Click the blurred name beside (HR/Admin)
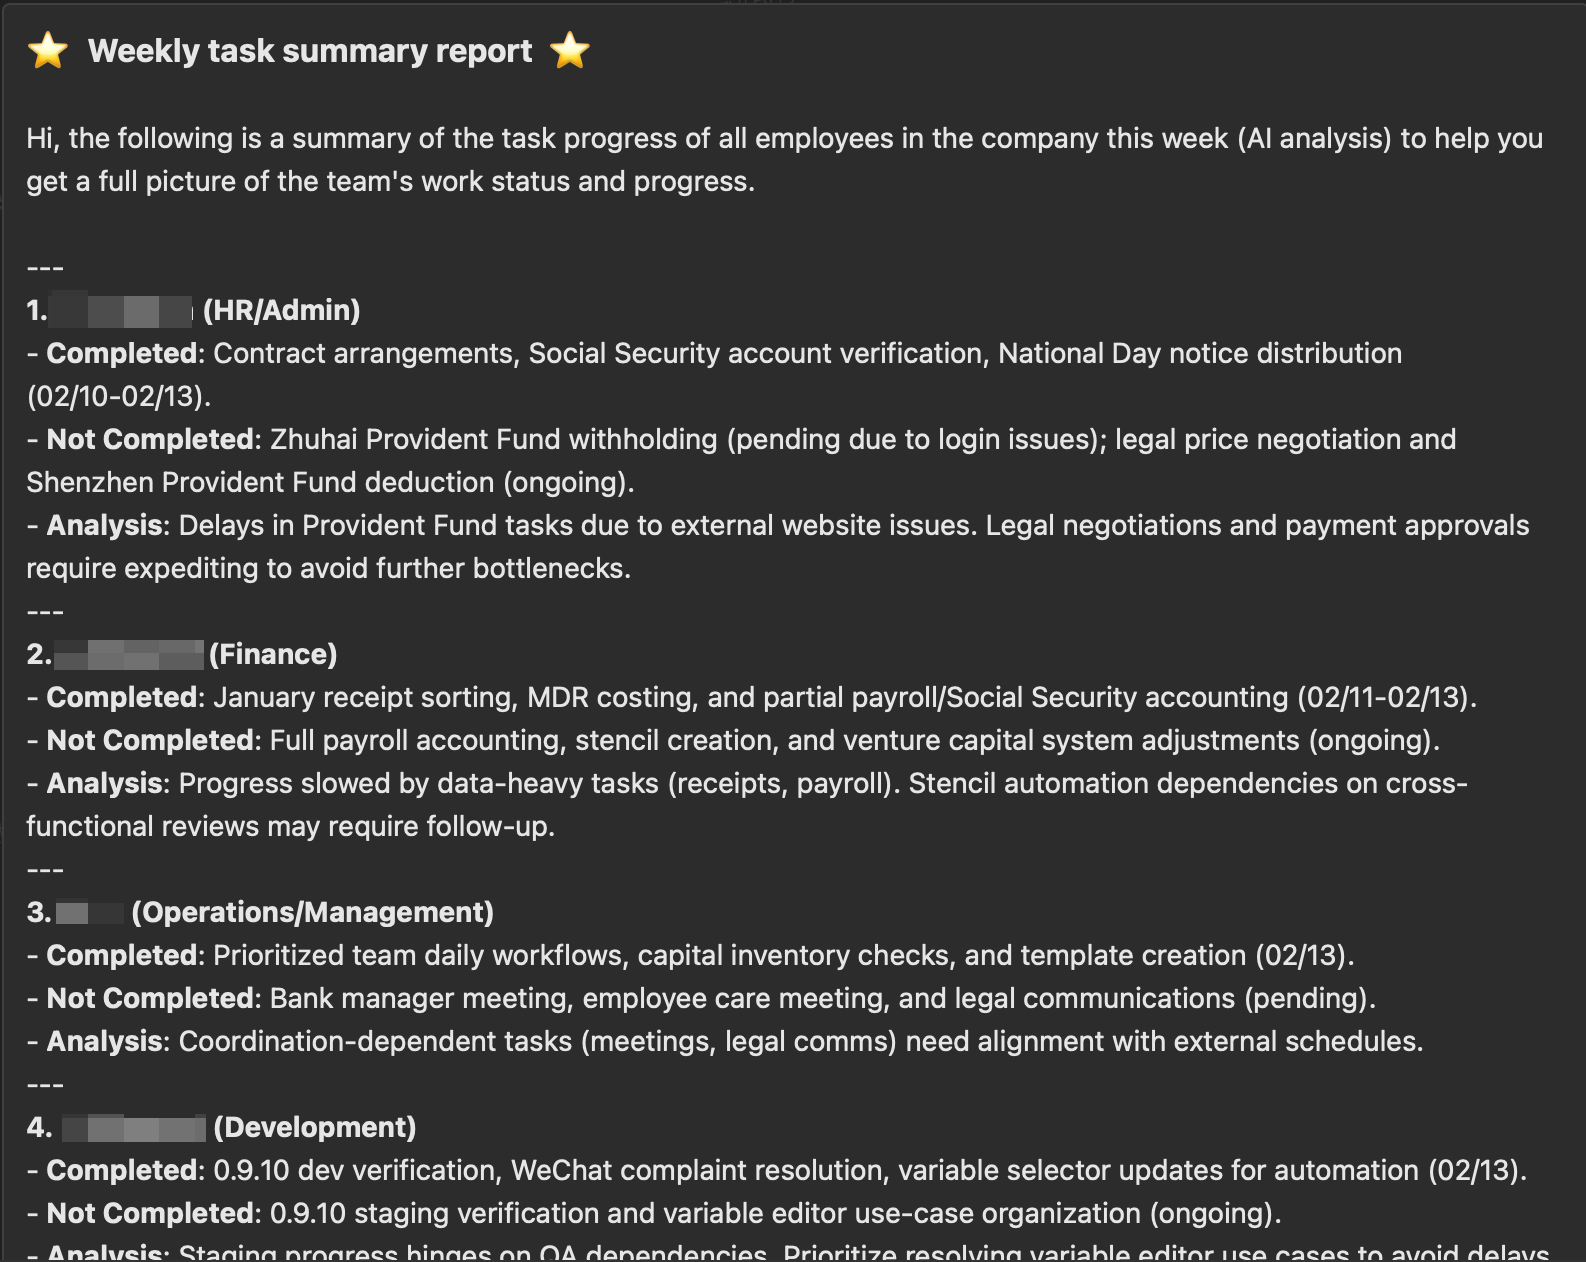Viewport: 1586px width, 1262px height. tap(121, 311)
